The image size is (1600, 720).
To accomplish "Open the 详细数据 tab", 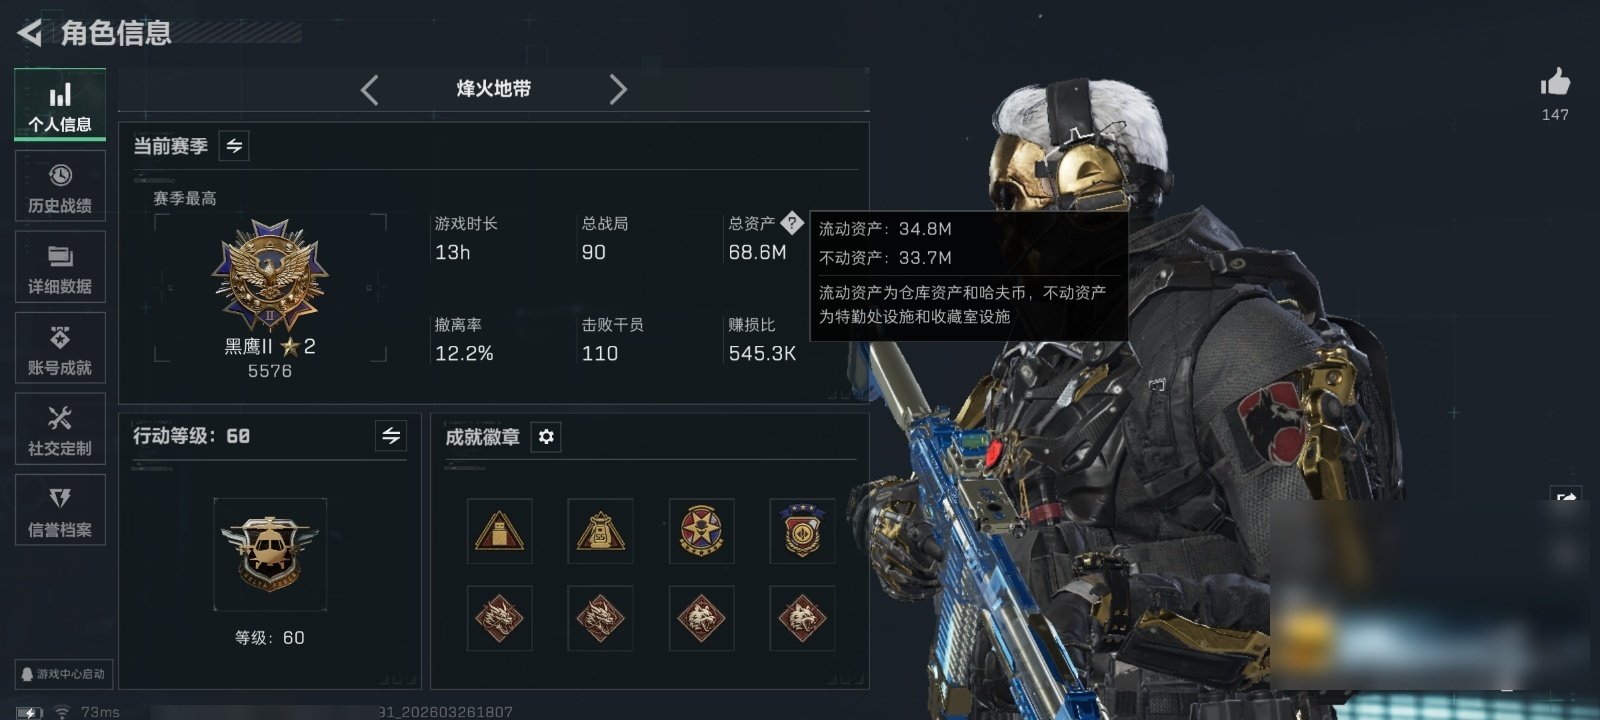I will click(x=60, y=267).
